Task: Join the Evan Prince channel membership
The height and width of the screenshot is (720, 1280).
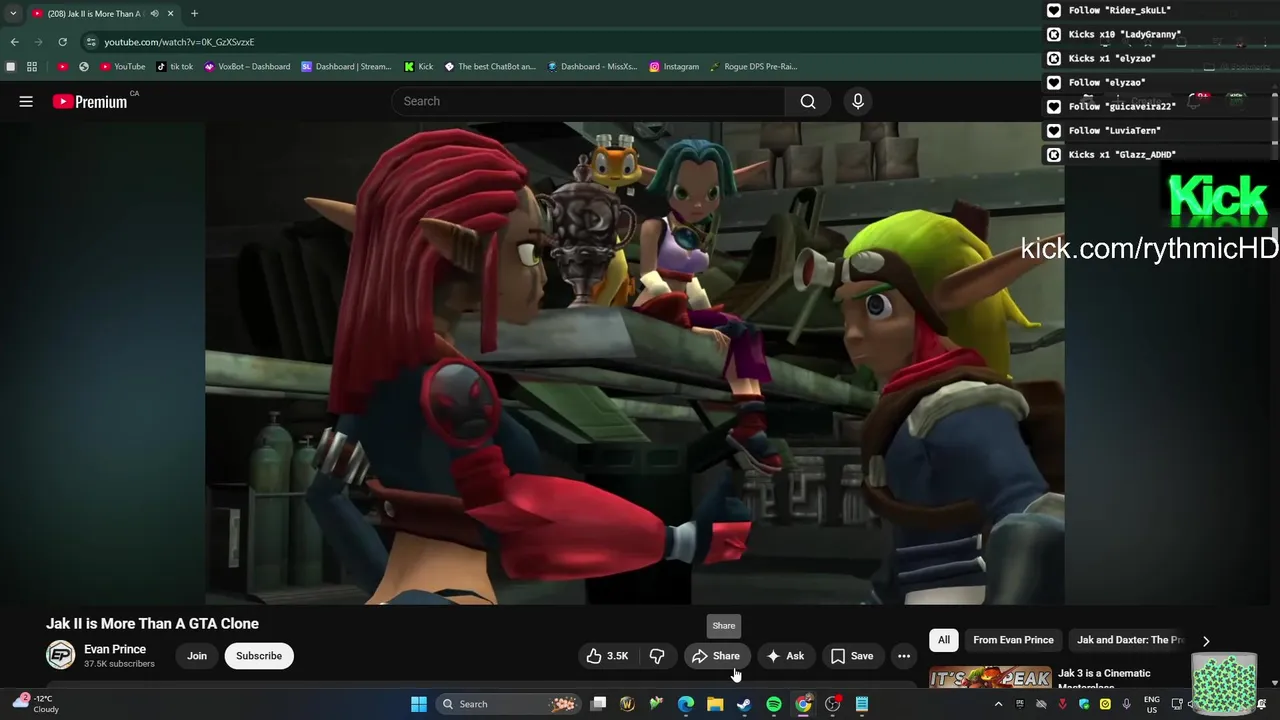Action: point(197,656)
